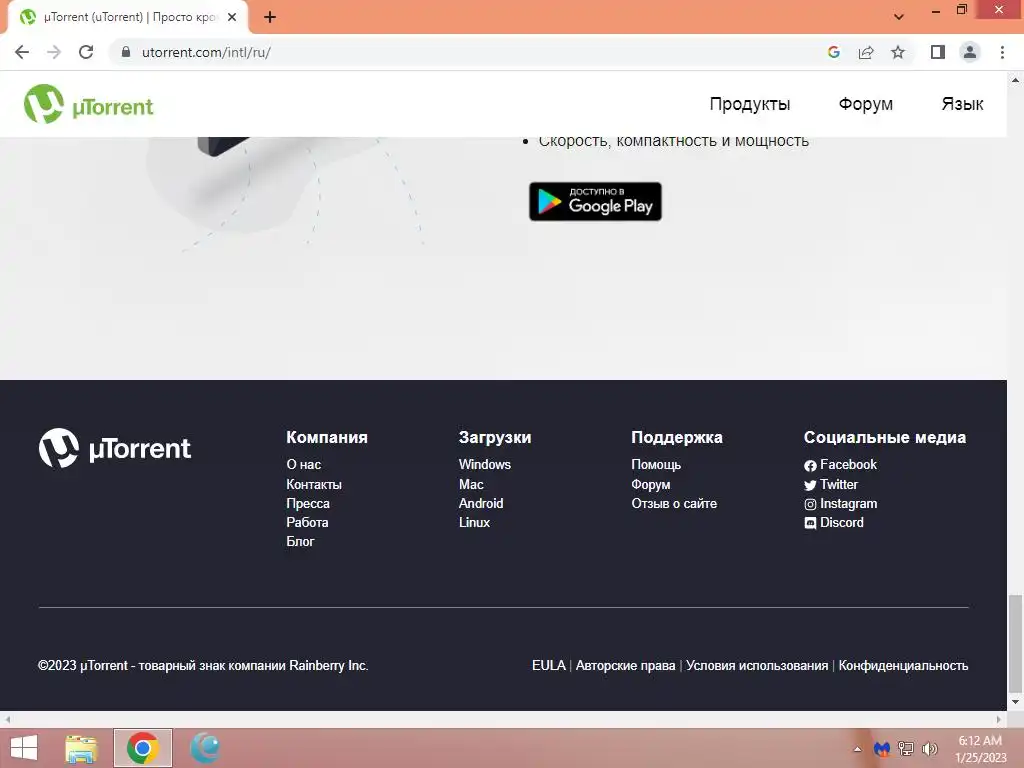
Task: Click the µTorrent header logo
Action: pos(89,104)
